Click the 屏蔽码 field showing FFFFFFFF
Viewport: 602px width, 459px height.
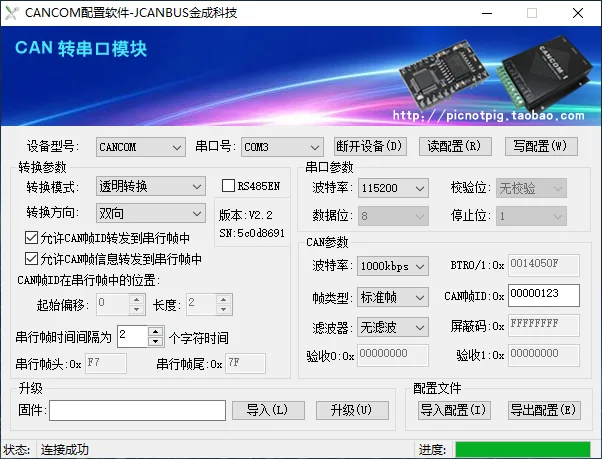pyautogui.click(x=544, y=325)
